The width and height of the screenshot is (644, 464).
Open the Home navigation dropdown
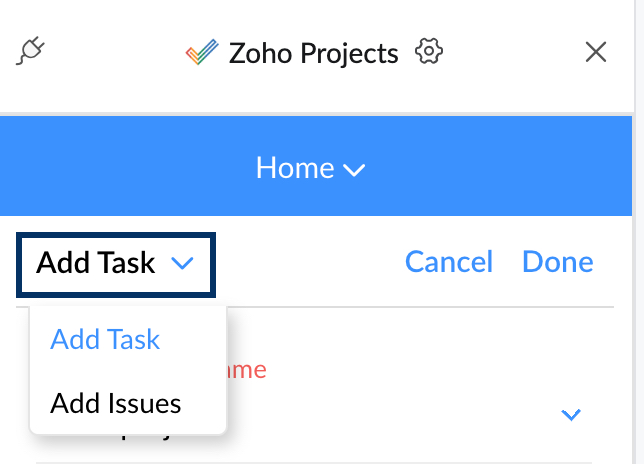tap(310, 168)
